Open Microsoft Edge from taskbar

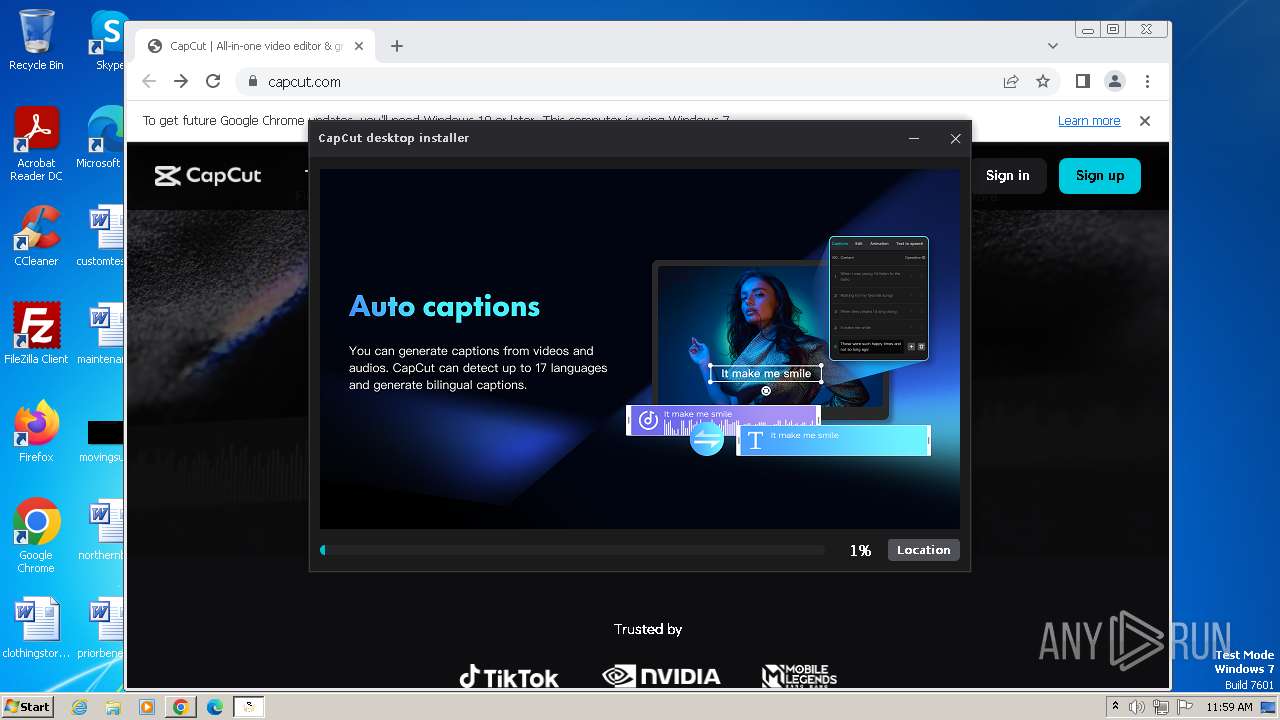tap(215, 707)
